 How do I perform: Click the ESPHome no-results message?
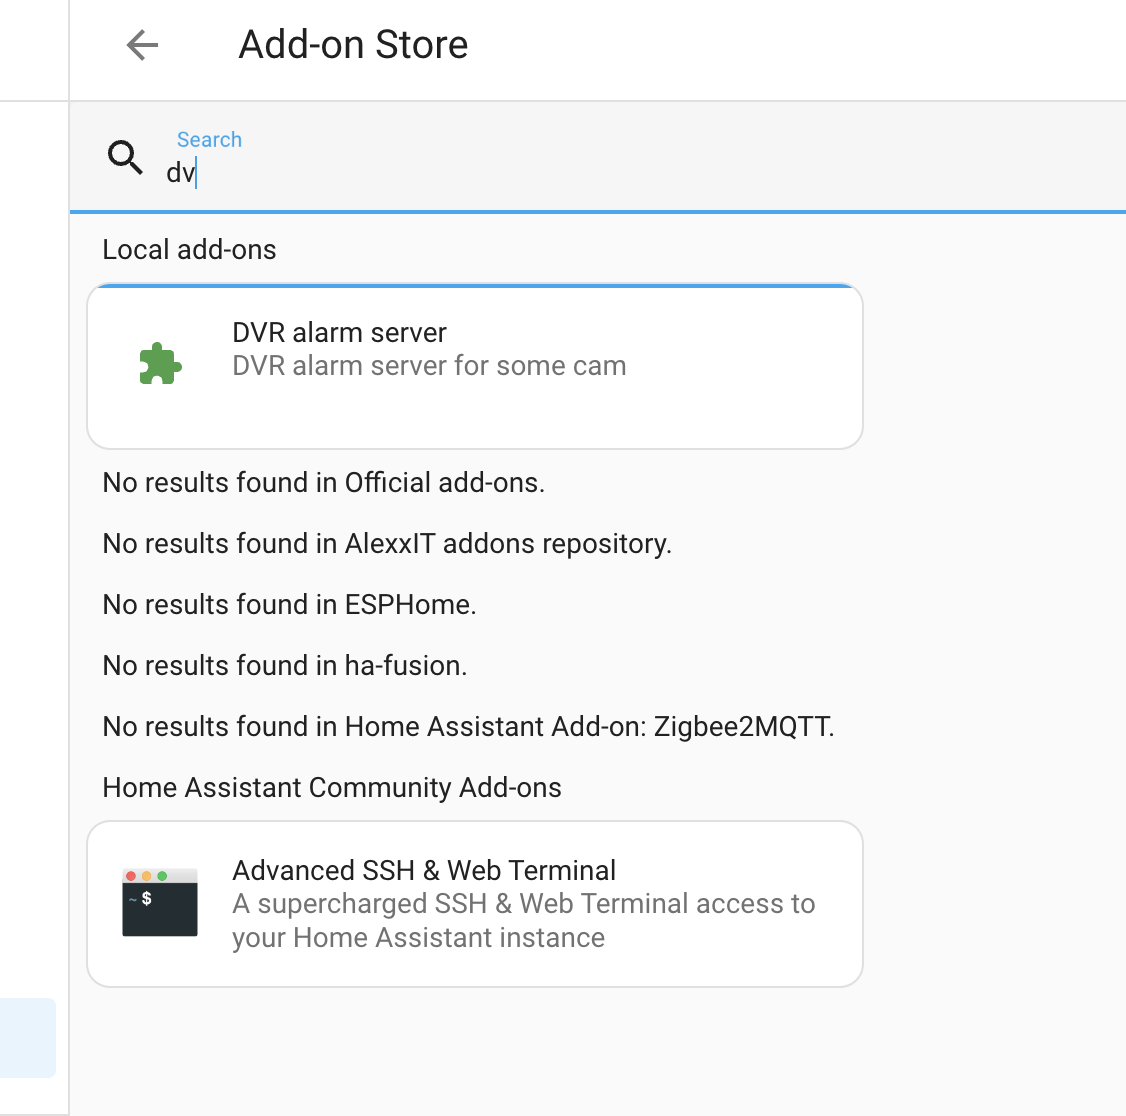click(289, 605)
